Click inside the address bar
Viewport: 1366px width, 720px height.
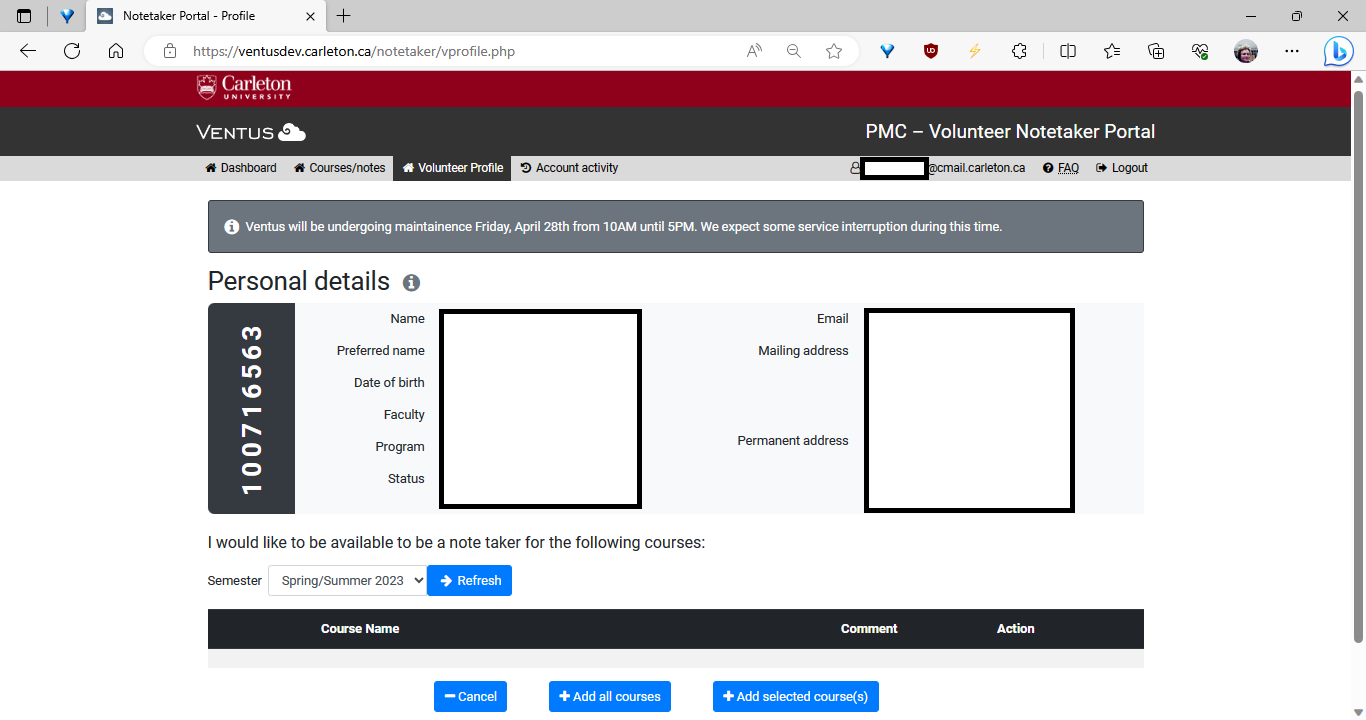[450, 51]
